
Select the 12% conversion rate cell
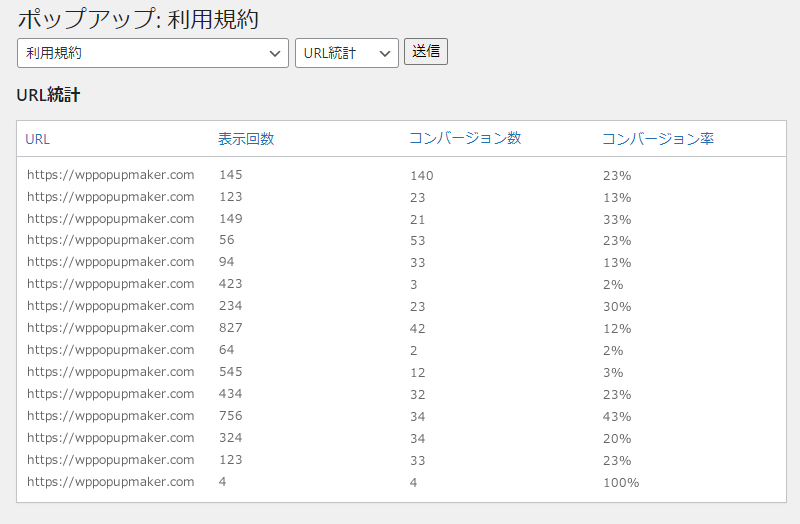(x=617, y=329)
